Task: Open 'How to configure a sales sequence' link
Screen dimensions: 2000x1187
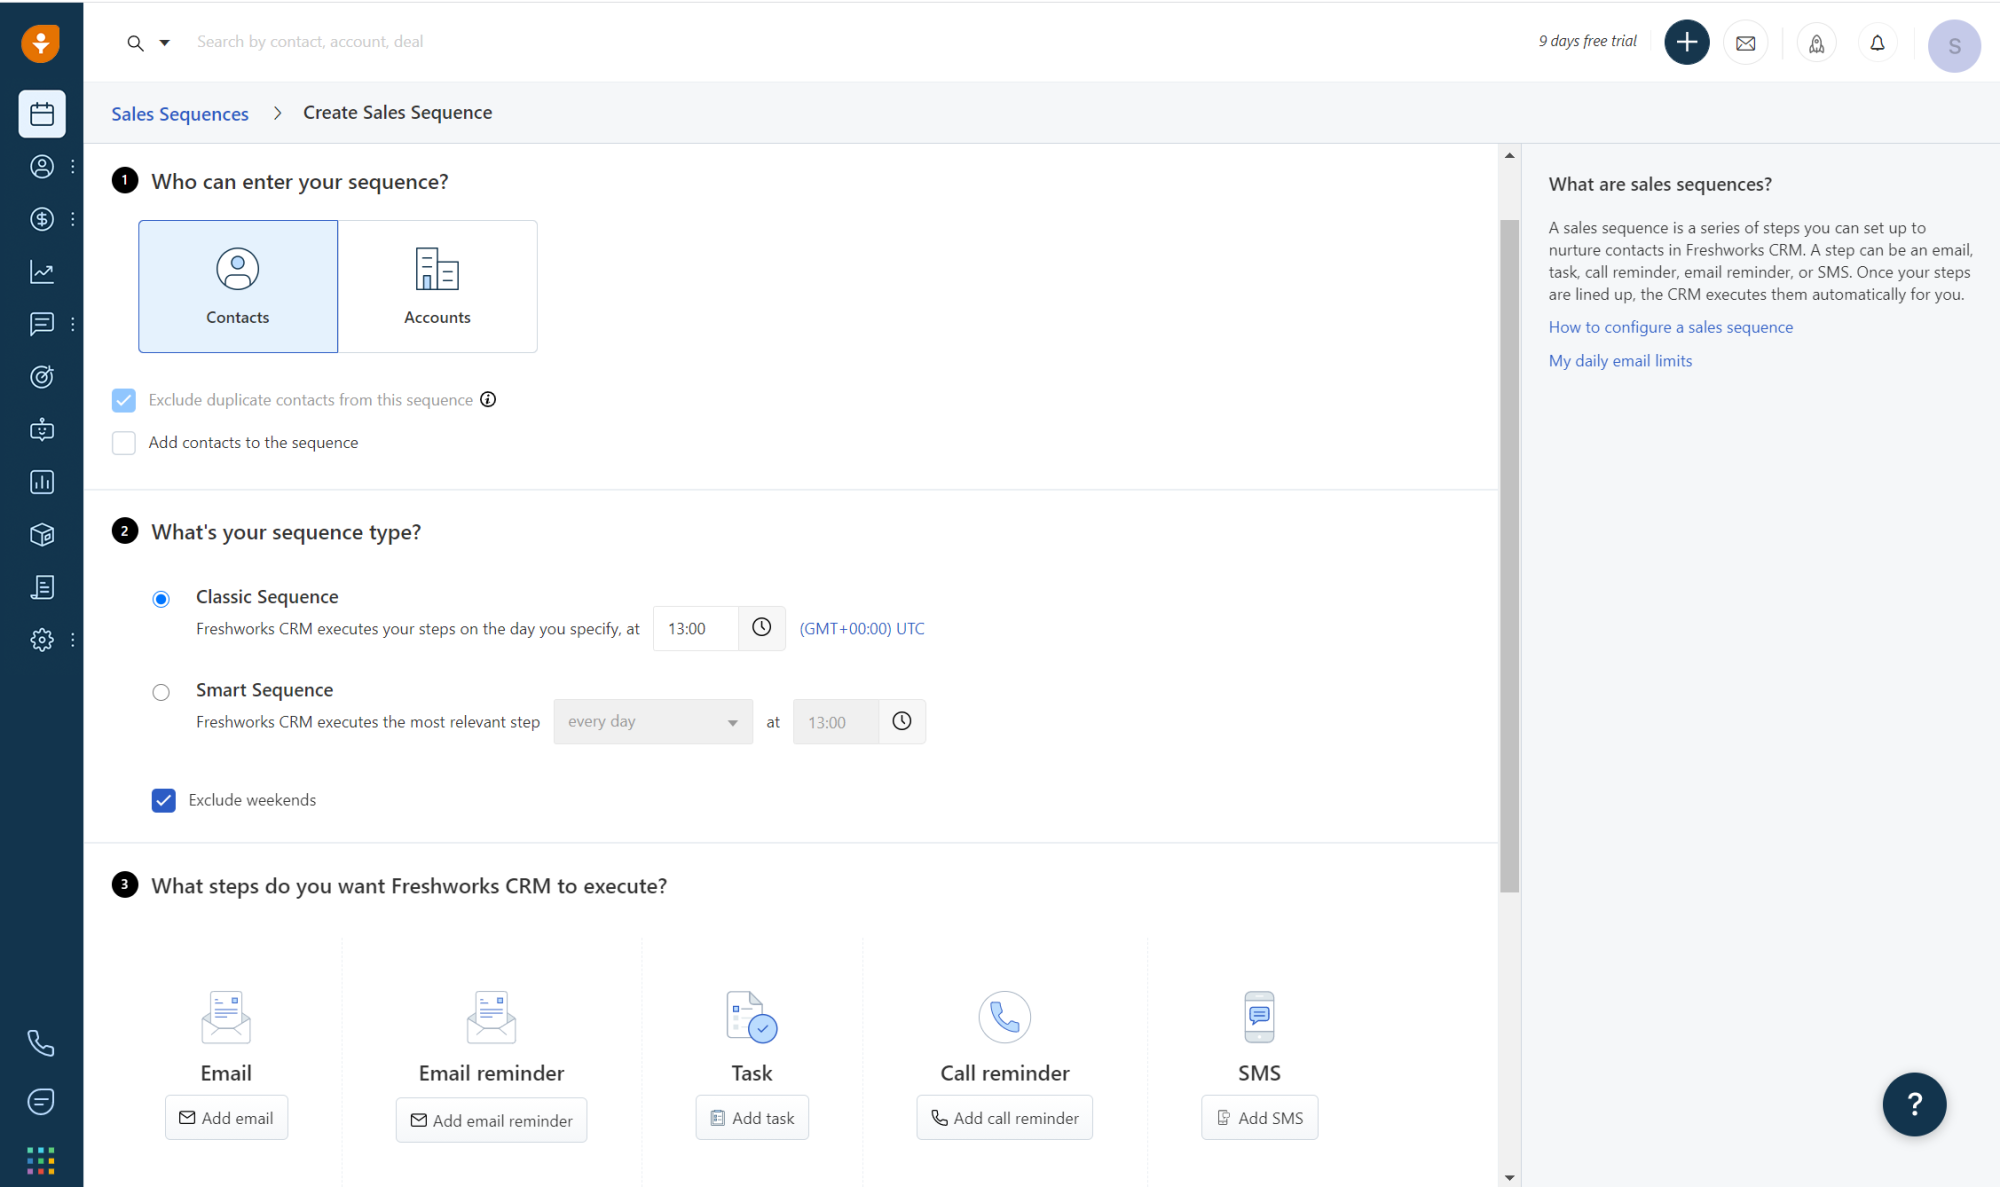Action: pyautogui.click(x=1670, y=327)
